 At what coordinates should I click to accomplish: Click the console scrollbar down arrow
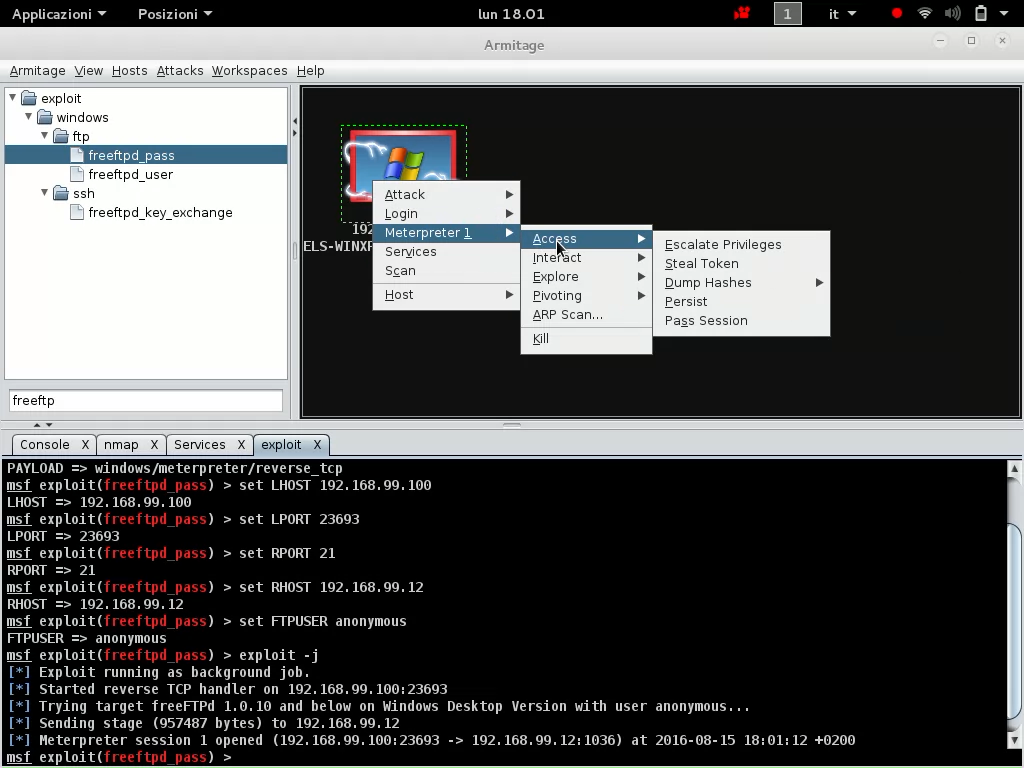[1014, 740]
